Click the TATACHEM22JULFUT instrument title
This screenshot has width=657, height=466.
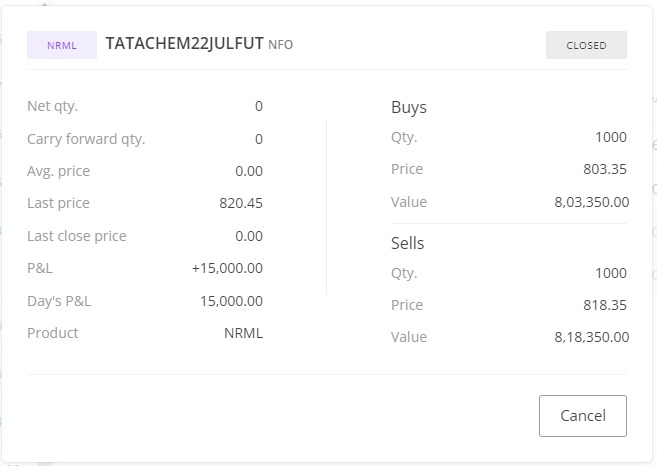(x=184, y=44)
